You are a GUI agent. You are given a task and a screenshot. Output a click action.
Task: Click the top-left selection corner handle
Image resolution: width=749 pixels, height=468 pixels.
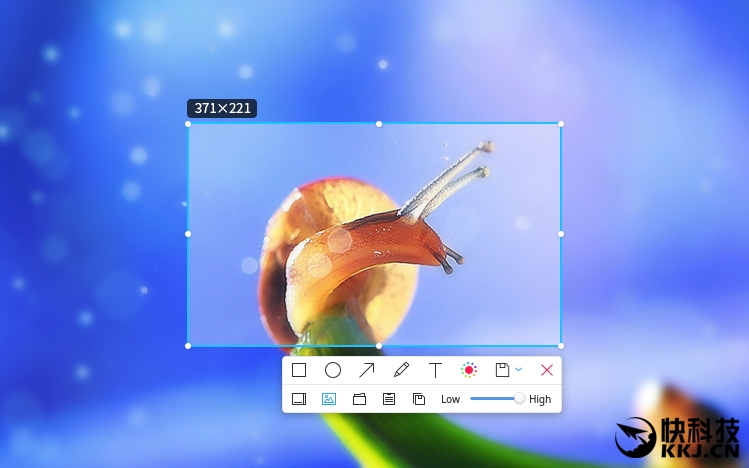coord(188,124)
